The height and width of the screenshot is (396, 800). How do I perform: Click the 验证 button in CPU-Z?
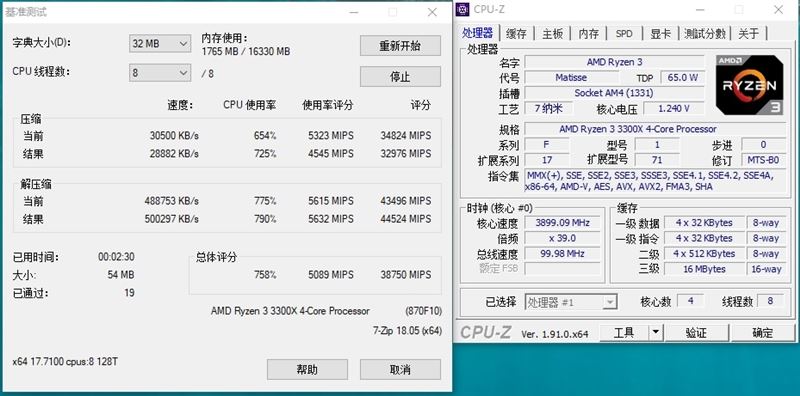[x=696, y=333]
